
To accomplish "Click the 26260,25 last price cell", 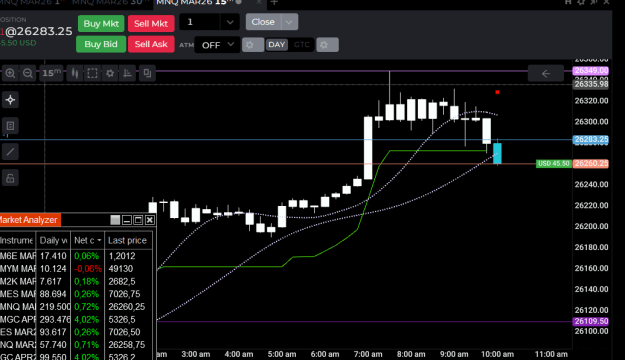I will (127, 307).
